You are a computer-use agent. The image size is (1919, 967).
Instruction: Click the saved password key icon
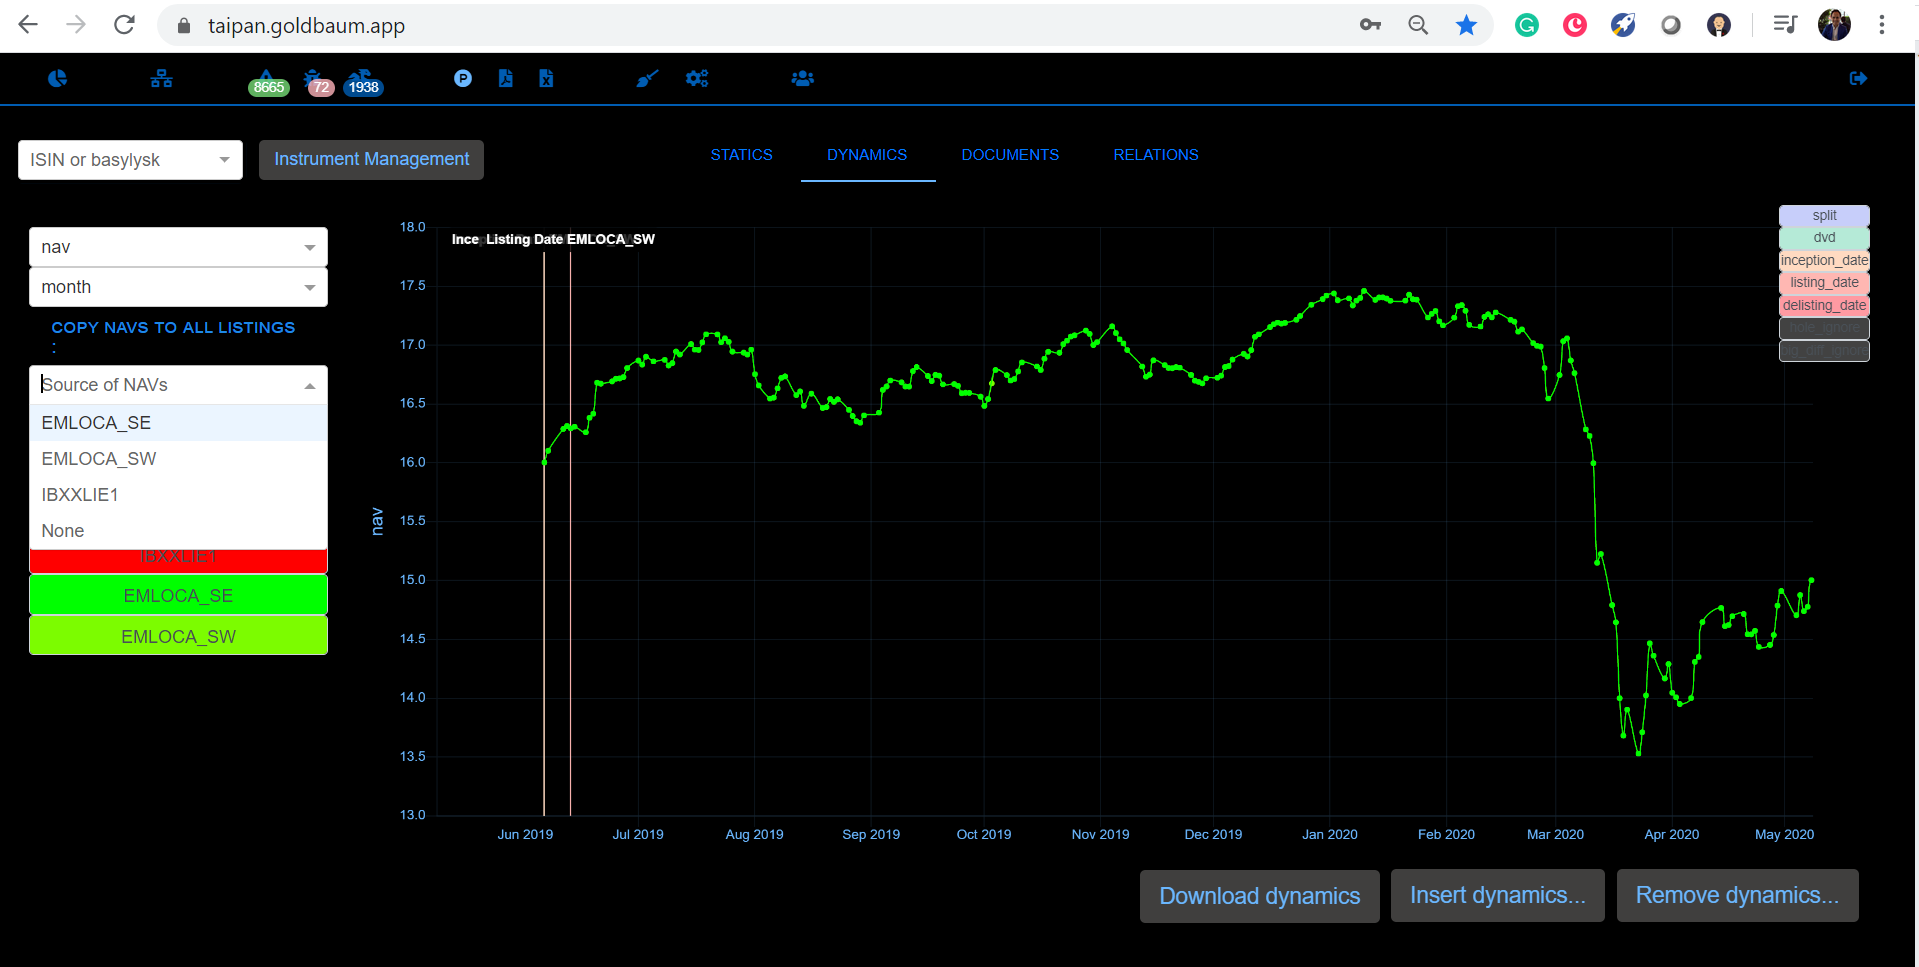pos(1370,25)
